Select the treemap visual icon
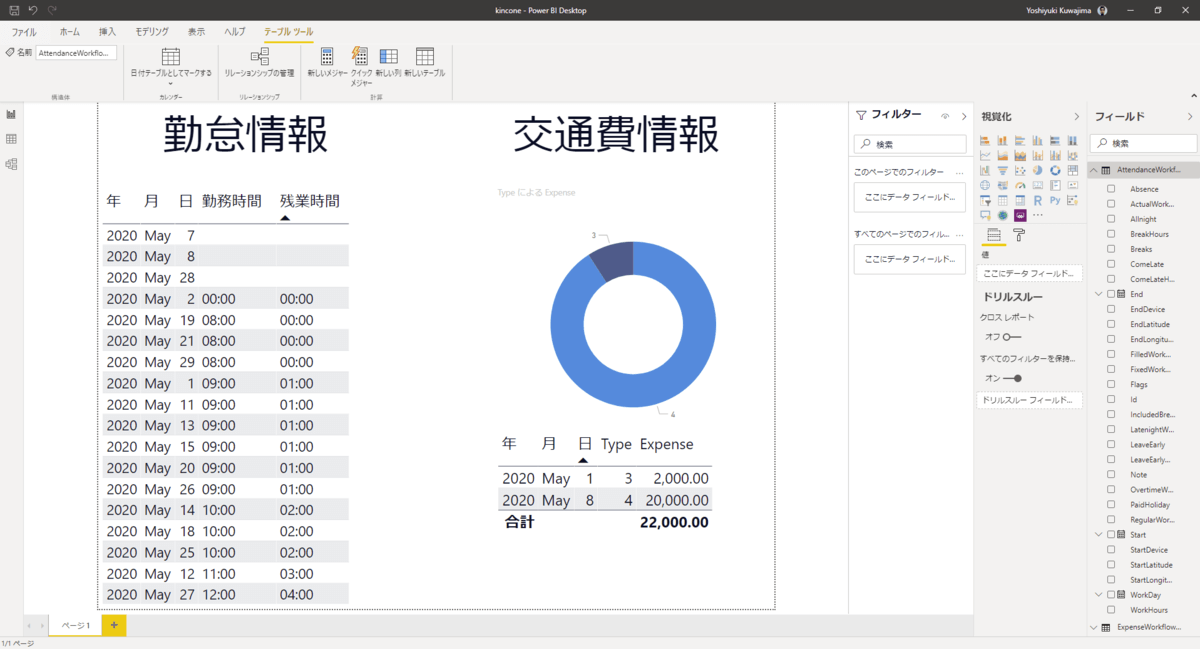 click(1073, 170)
